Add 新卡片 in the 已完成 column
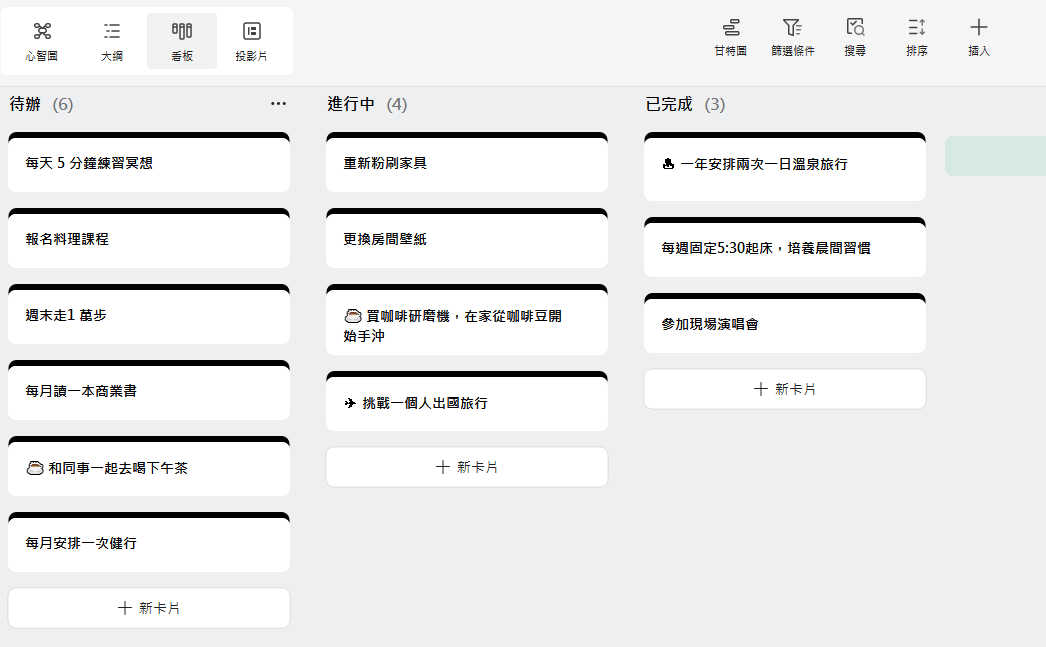 click(785, 389)
